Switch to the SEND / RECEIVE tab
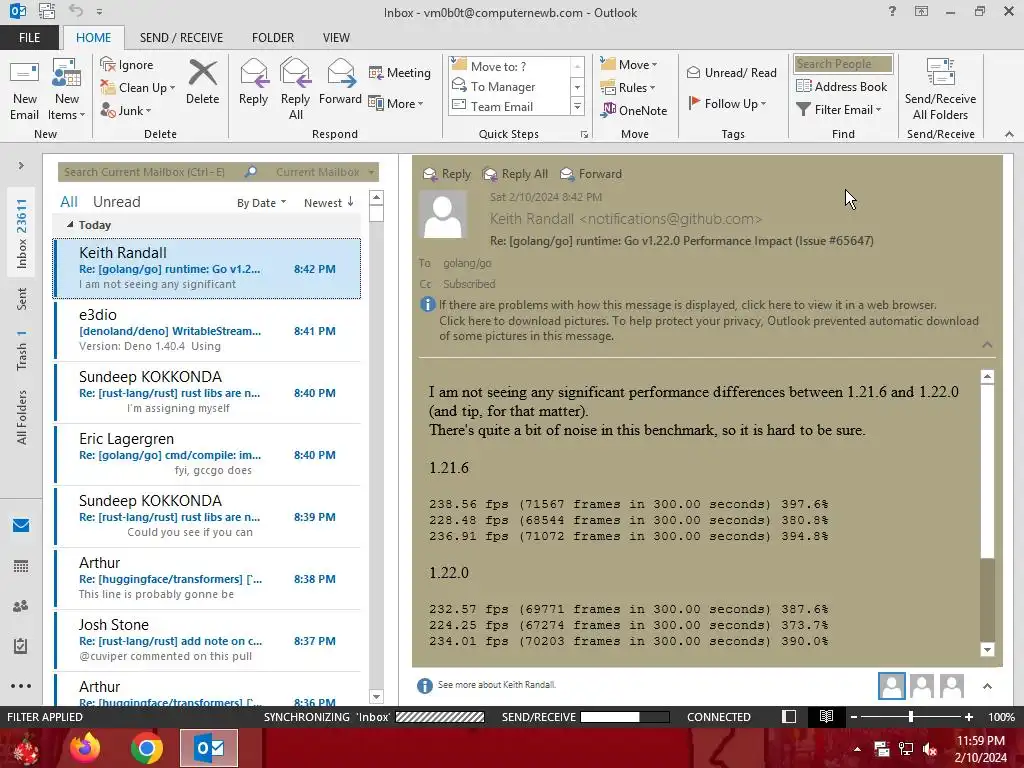Image resolution: width=1024 pixels, height=768 pixels. point(181,38)
